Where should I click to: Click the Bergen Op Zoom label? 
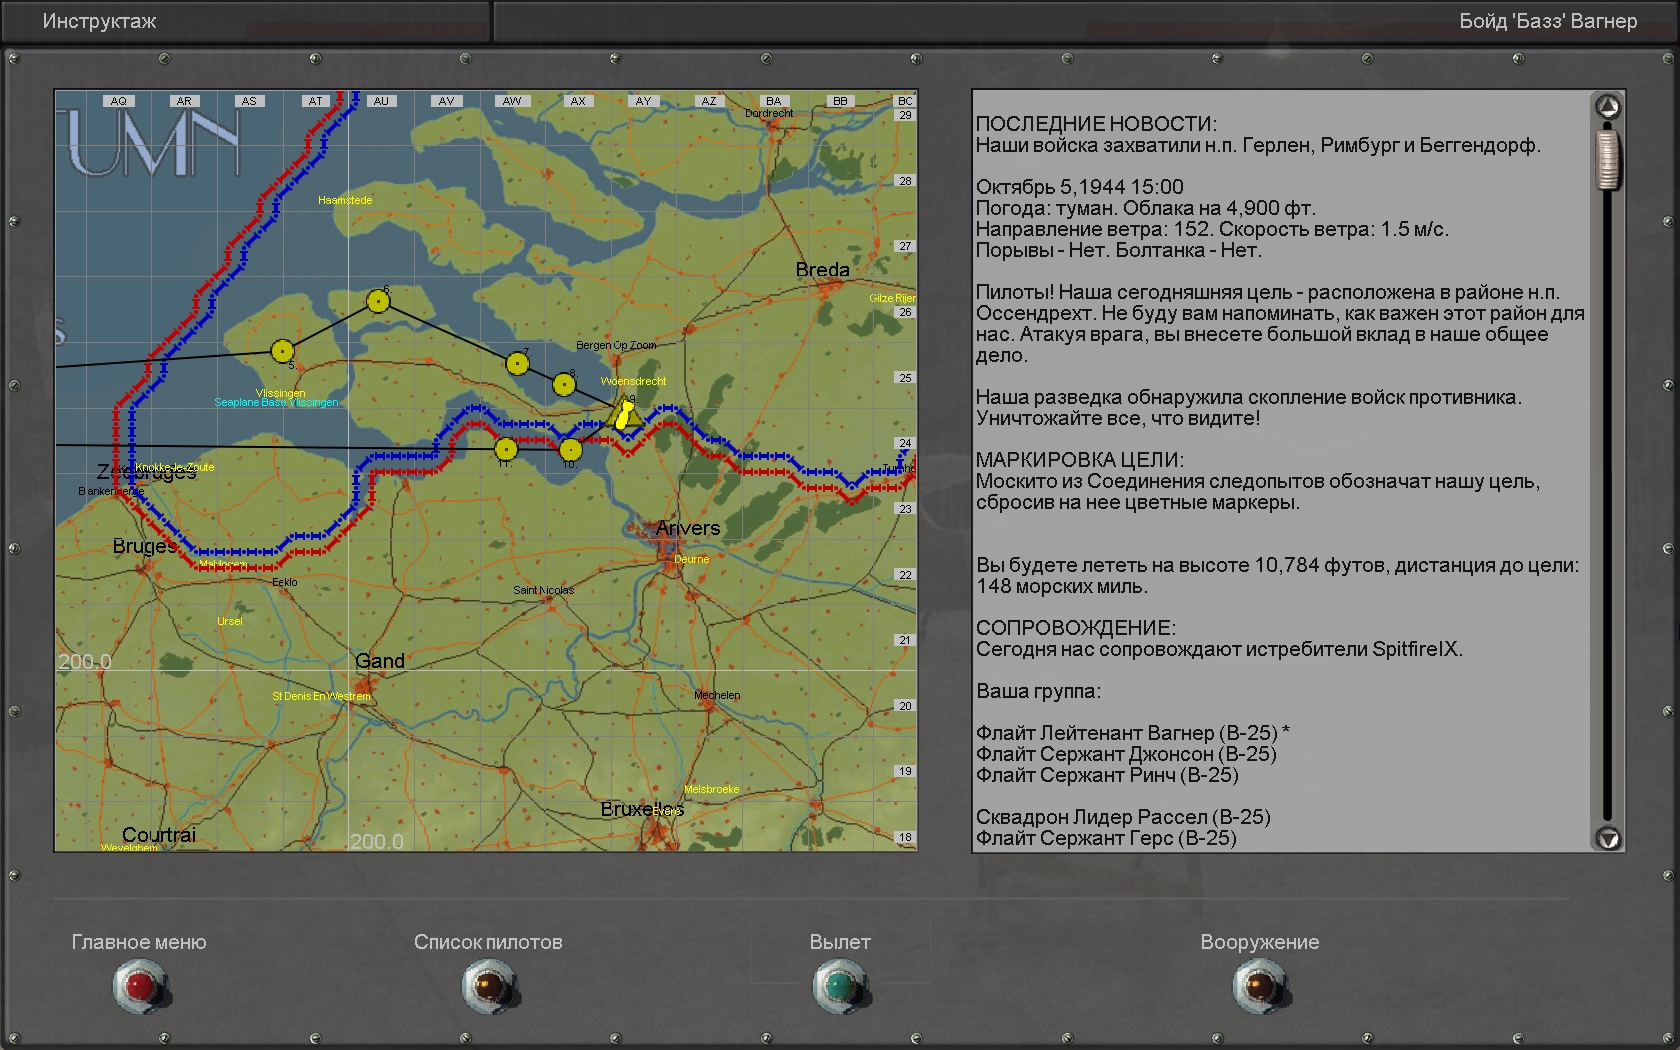click(x=616, y=345)
